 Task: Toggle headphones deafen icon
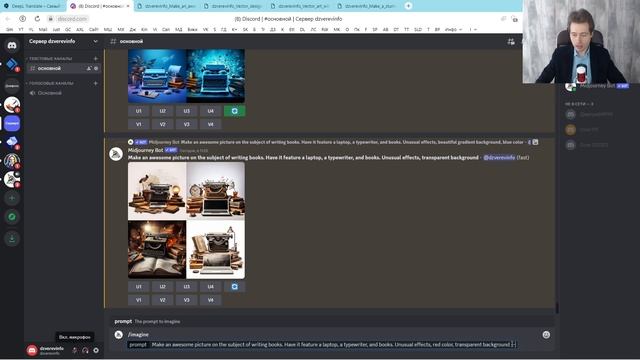pos(85,350)
